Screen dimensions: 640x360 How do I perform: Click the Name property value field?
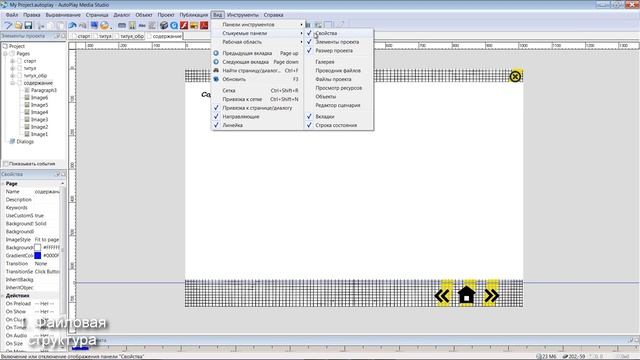point(47,191)
